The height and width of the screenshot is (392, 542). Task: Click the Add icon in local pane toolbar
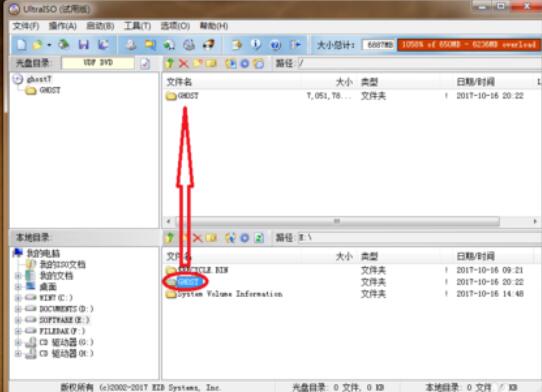click(x=231, y=237)
